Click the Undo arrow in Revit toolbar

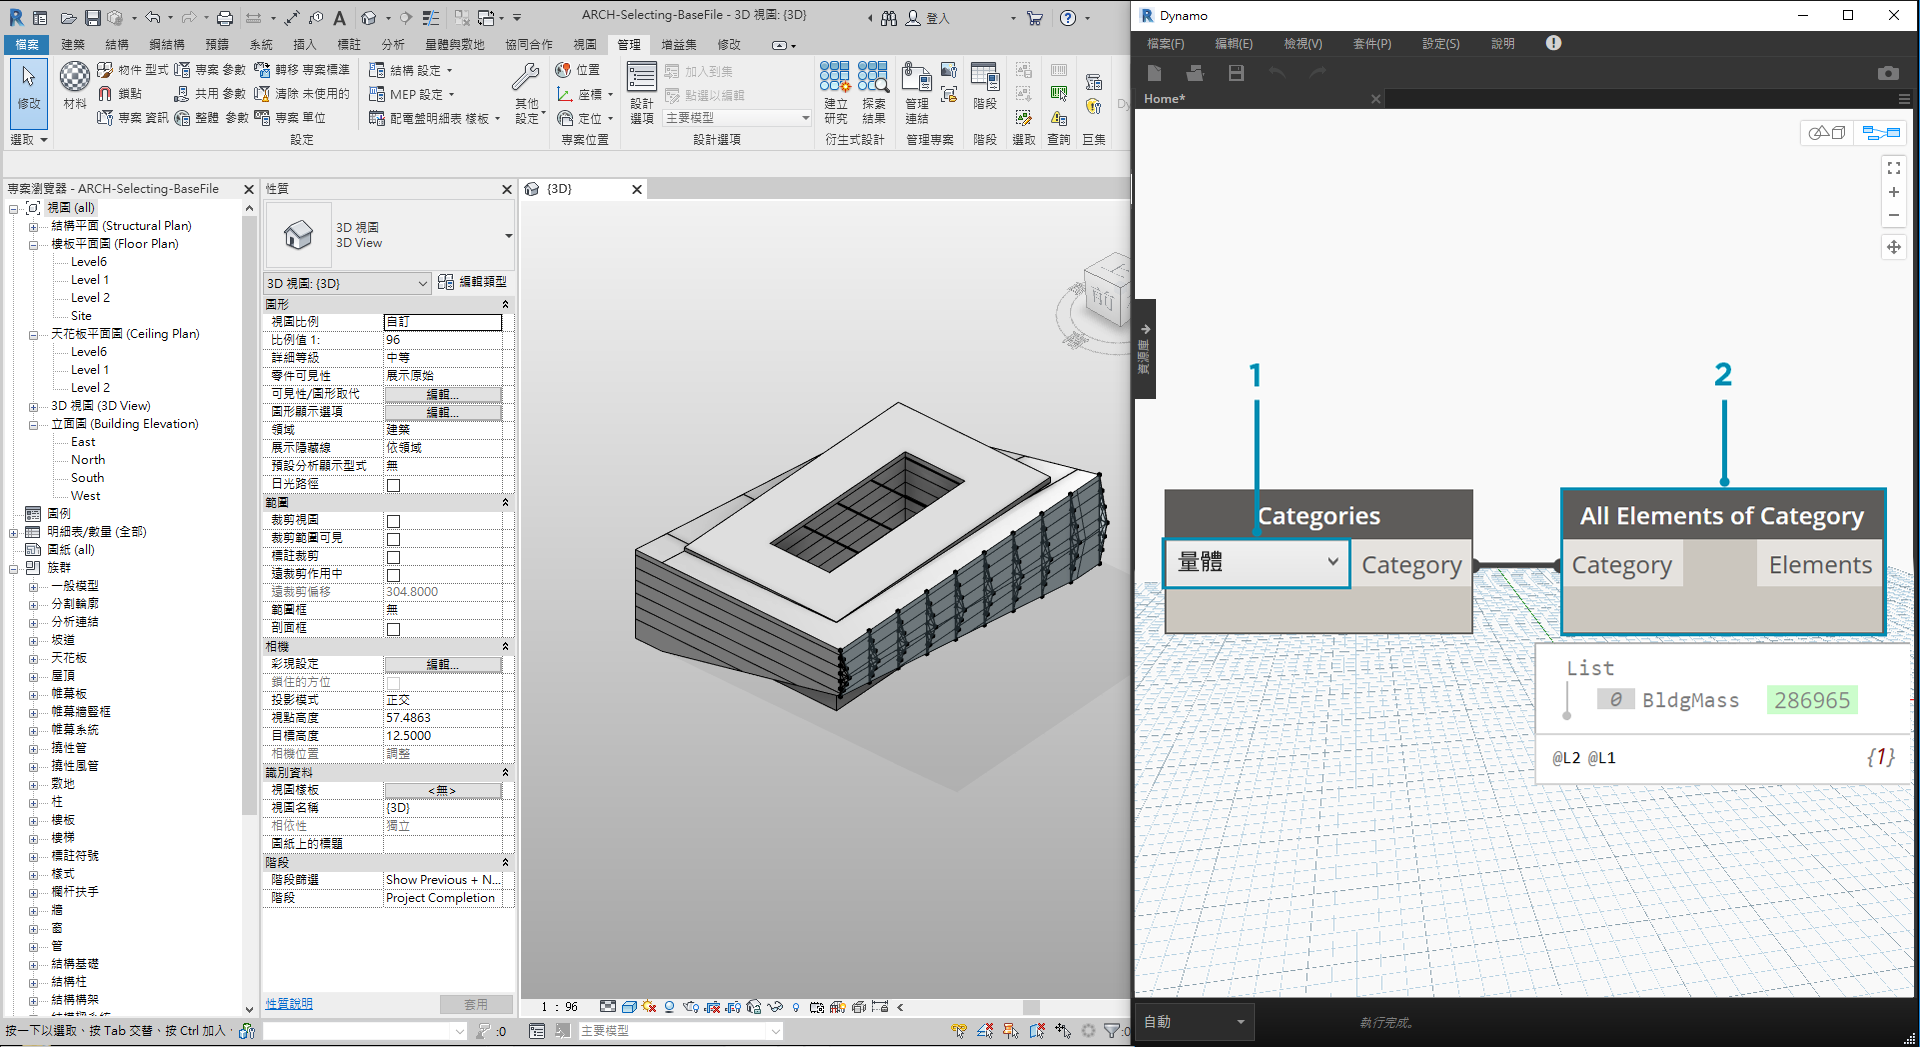pos(152,18)
